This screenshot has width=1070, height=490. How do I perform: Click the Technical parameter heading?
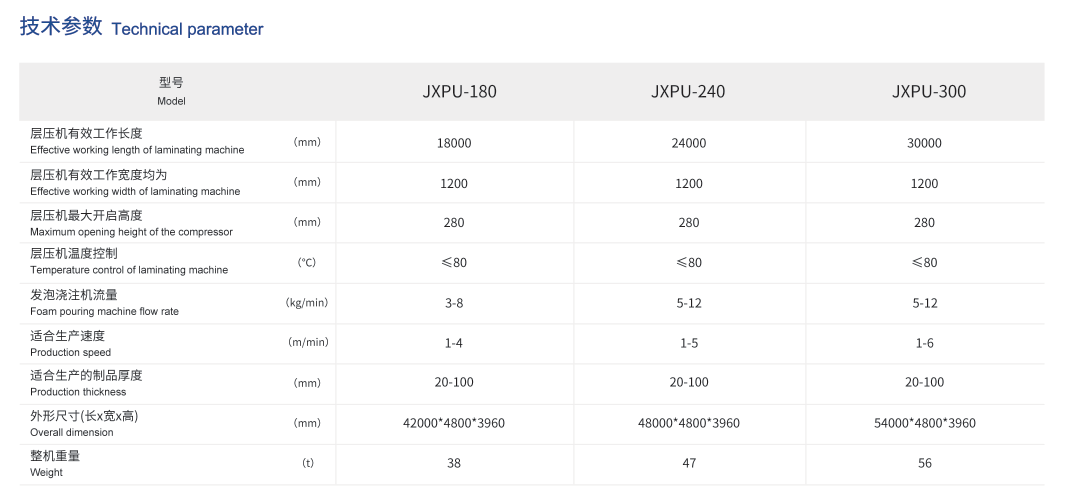(x=141, y=28)
